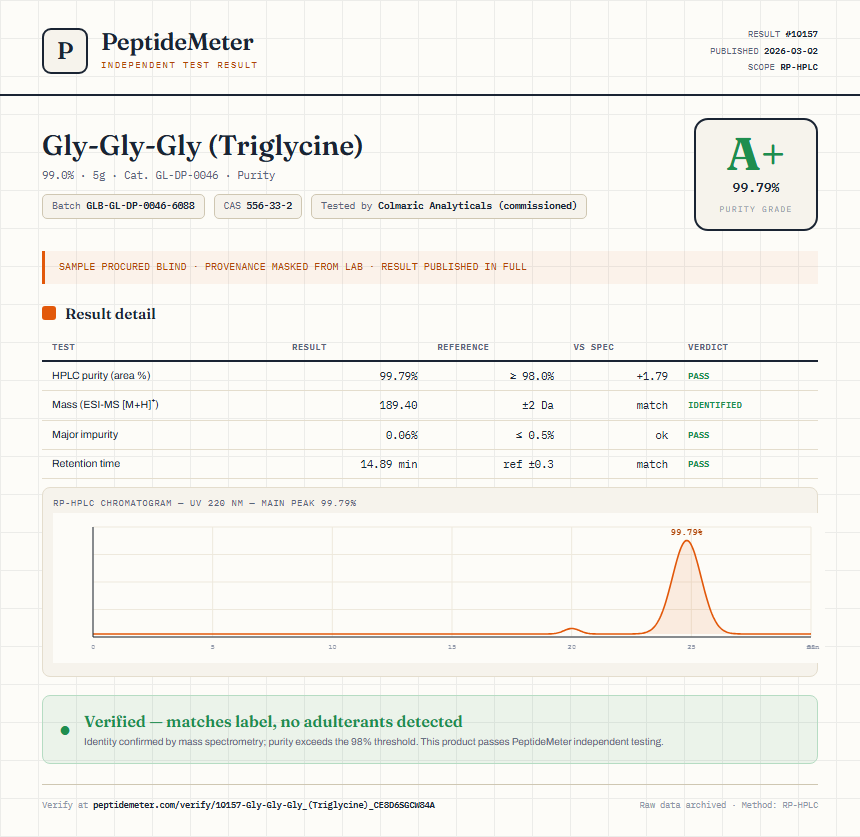The image size is (860, 837).
Task: Click the HPLC purity (area %) row label
Action: click(x=101, y=376)
